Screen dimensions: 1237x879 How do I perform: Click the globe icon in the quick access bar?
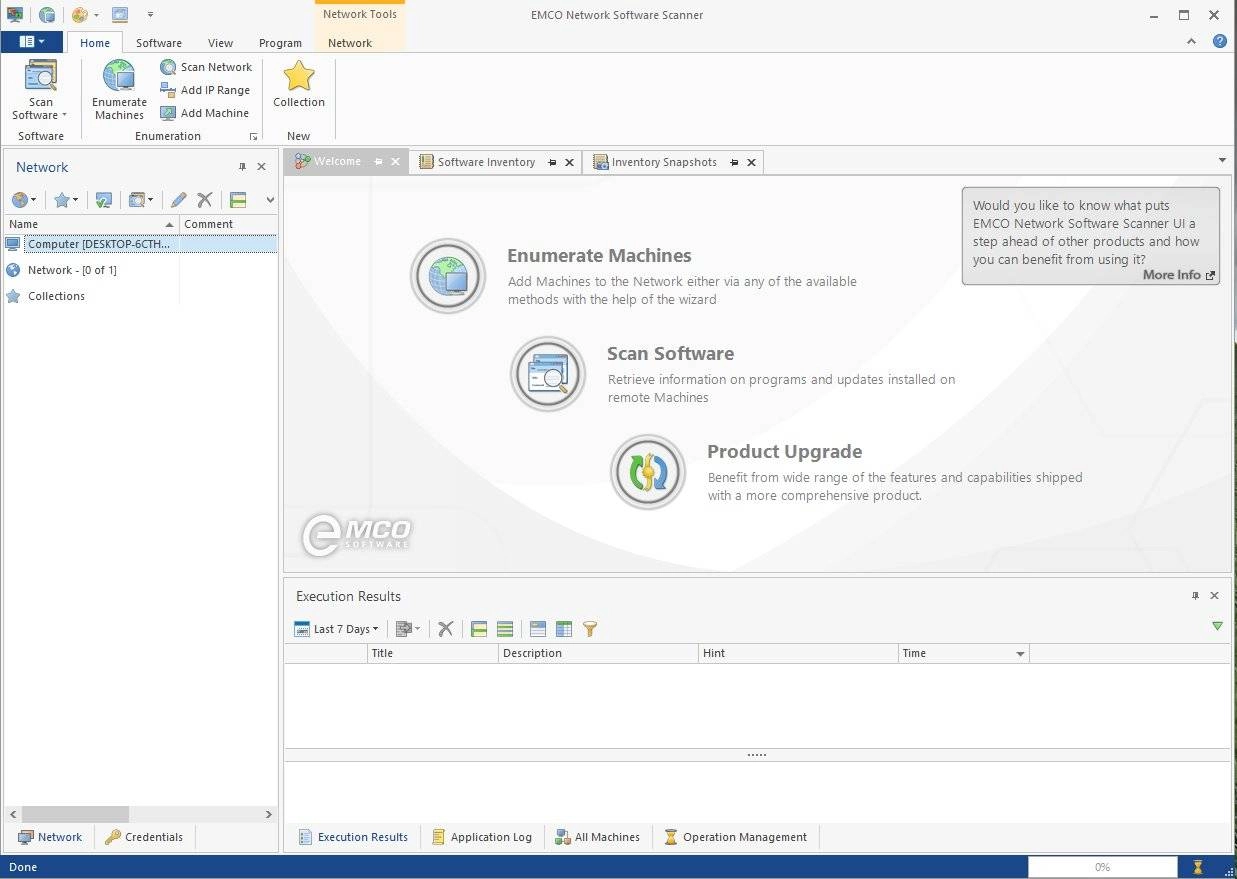coord(47,15)
